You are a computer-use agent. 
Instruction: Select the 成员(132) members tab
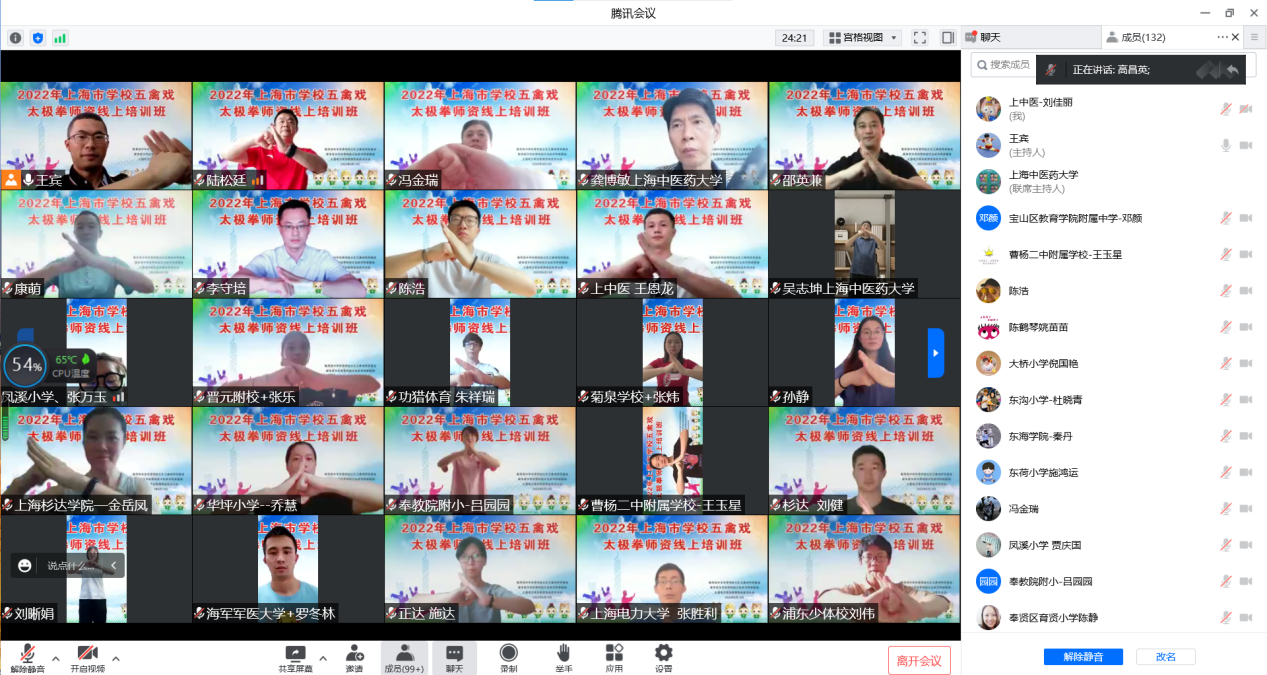pos(1142,38)
